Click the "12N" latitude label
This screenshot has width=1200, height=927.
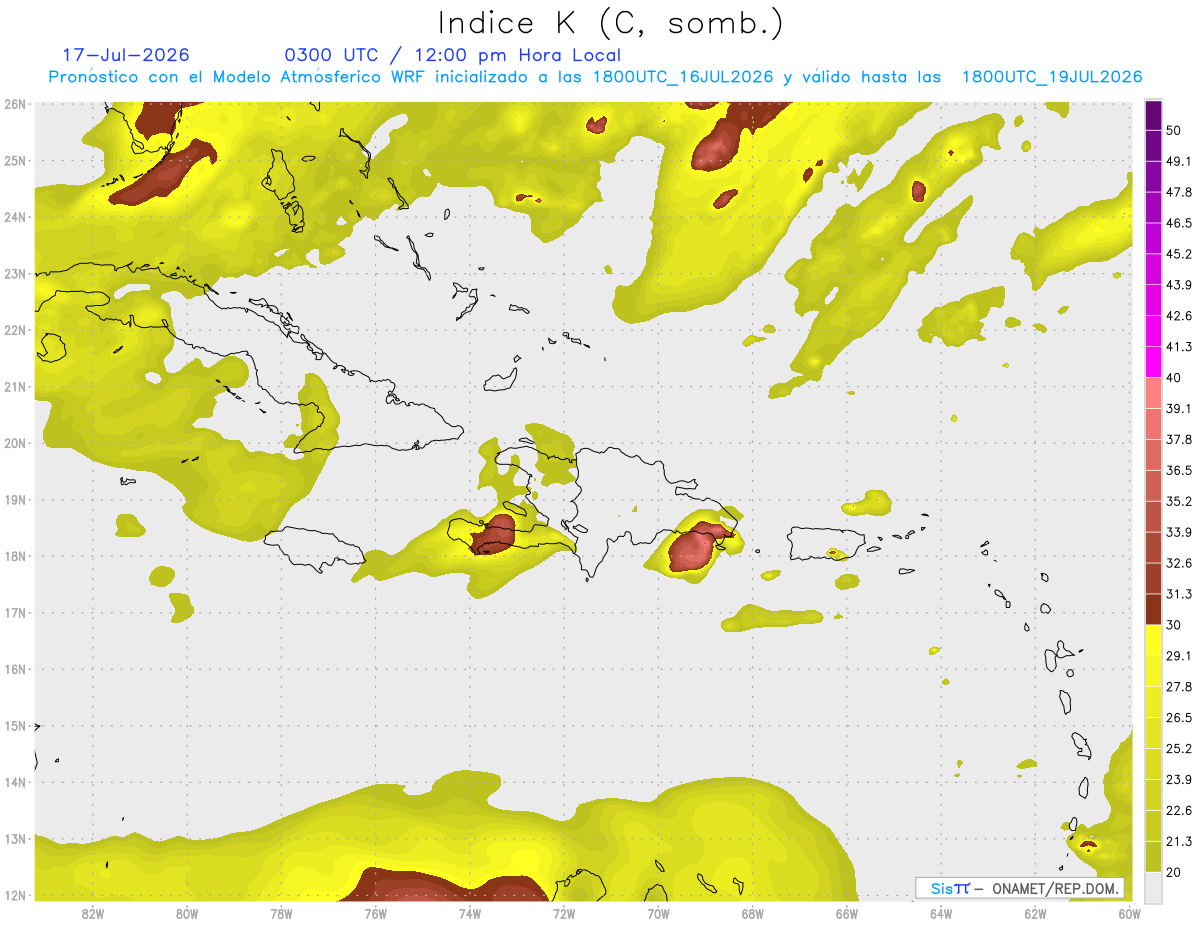click(14, 895)
